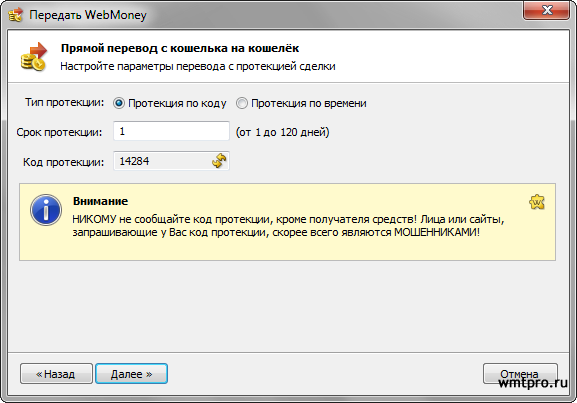The image size is (577, 403).
Task: Click the yellow warning message panel
Action: coord(287,222)
